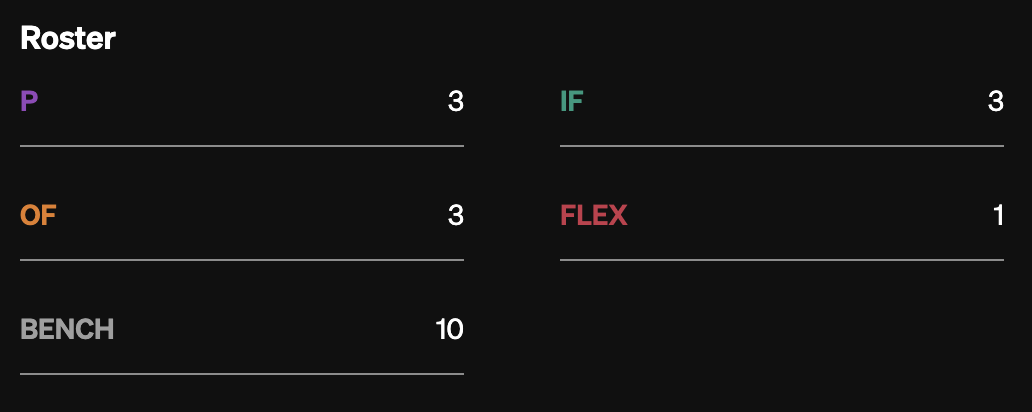Click the divider line under the FLEX row
This screenshot has height=412, width=1032.
click(782, 260)
